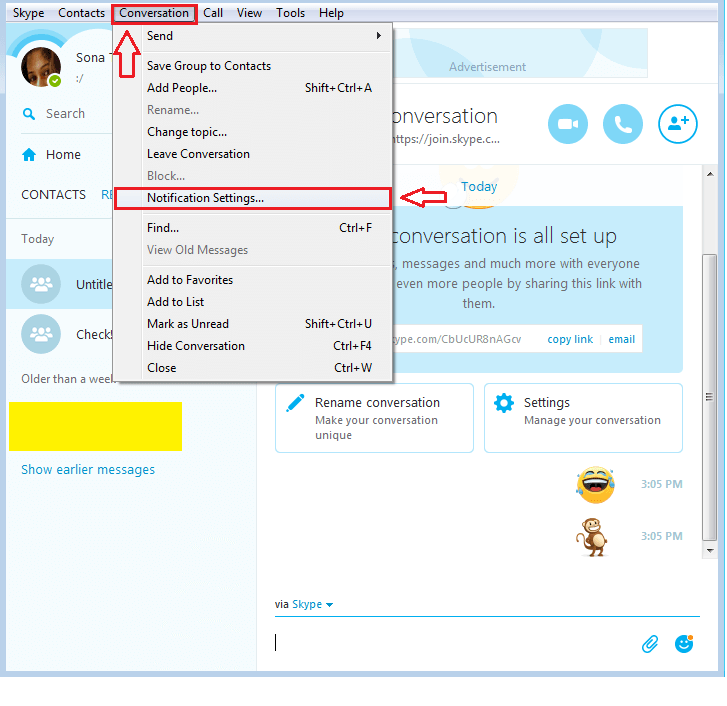The height and width of the screenshot is (706, 727).
Task: Select Close menu entry
Action: (253, 368)
